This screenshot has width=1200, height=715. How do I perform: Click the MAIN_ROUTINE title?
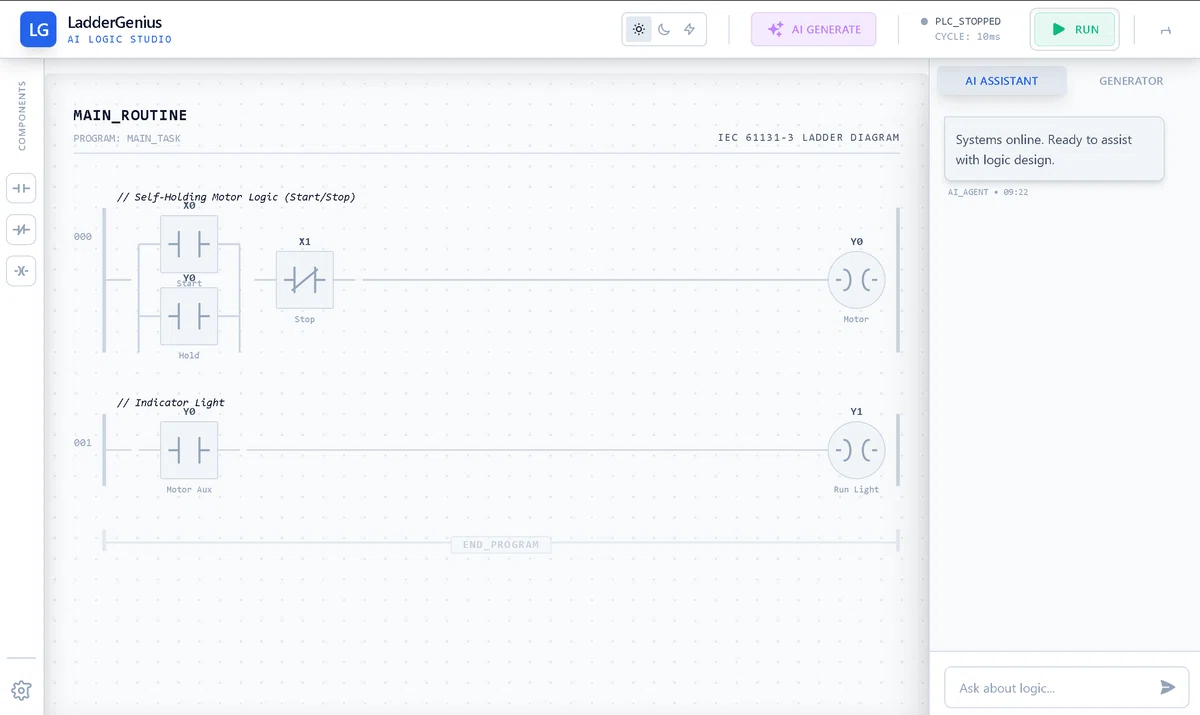tap(130, 116)
